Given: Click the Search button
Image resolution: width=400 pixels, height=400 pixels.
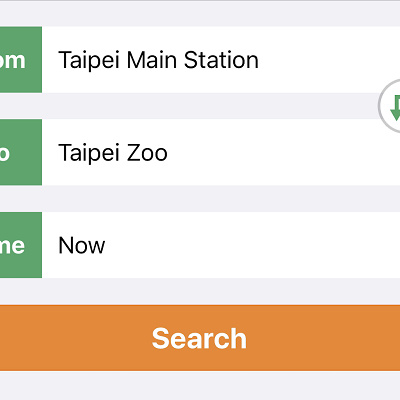Looking at the screenshot, I should coord(200,338).
